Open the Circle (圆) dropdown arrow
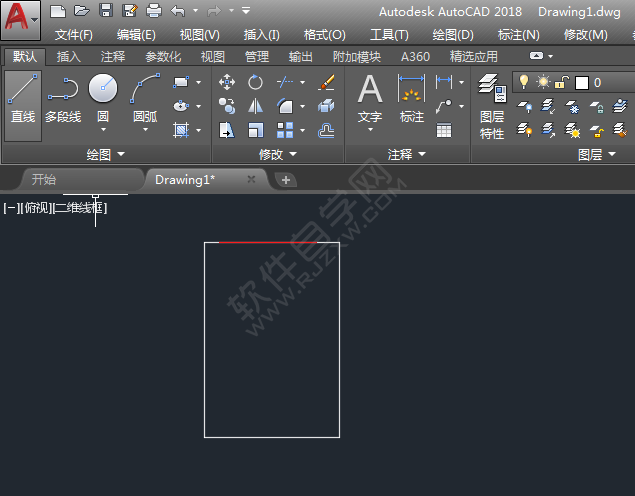635x496 pixels. [103, 129]
